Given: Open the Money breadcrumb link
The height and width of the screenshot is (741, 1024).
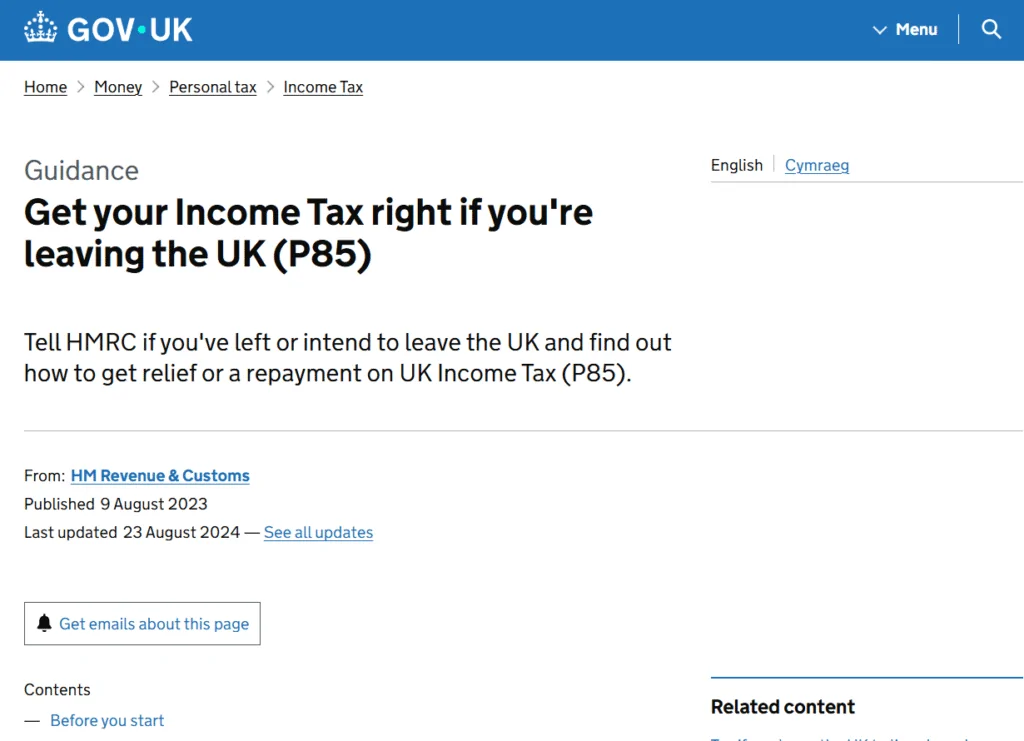Looking at the screenshot, I should (x=118, y=87).
